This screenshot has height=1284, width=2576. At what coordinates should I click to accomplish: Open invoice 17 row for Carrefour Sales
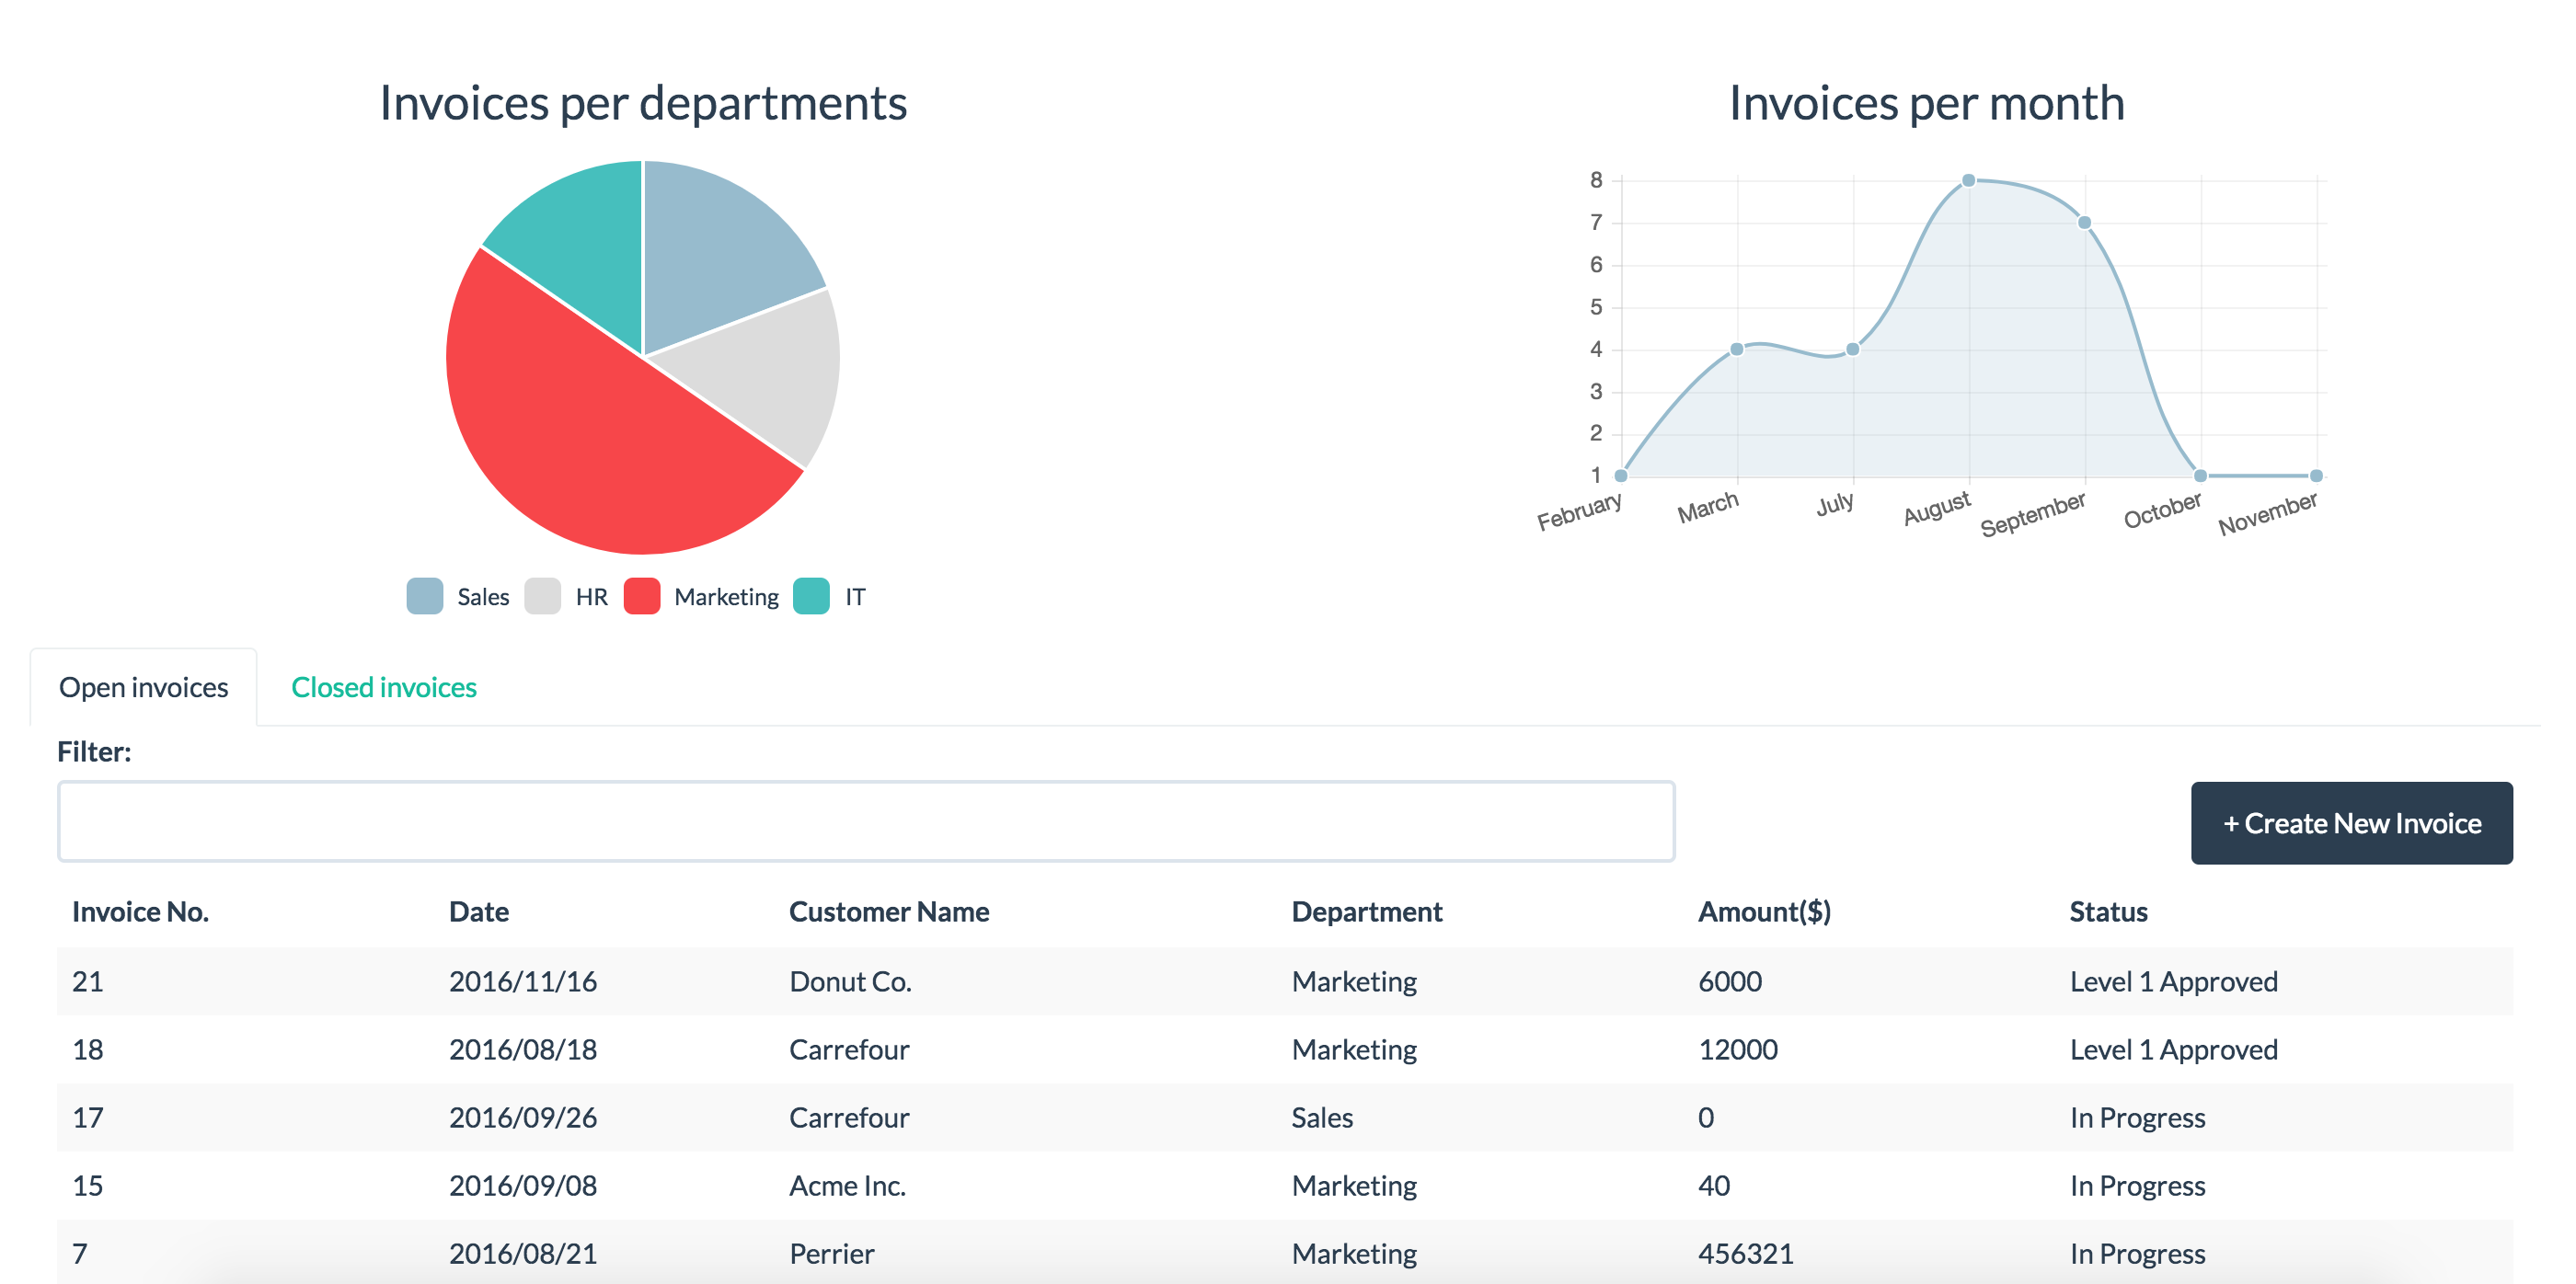(x=1284, y=1117)
